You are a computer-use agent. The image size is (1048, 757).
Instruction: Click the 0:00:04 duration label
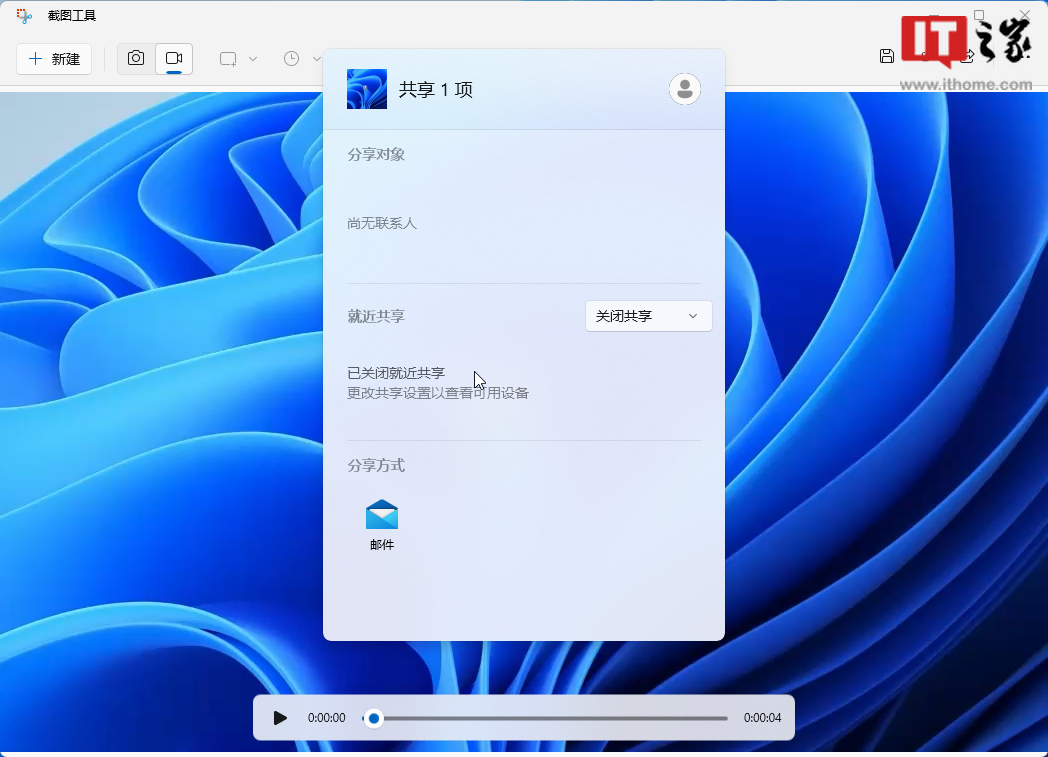pyautogui.click(x=762, y=718)
